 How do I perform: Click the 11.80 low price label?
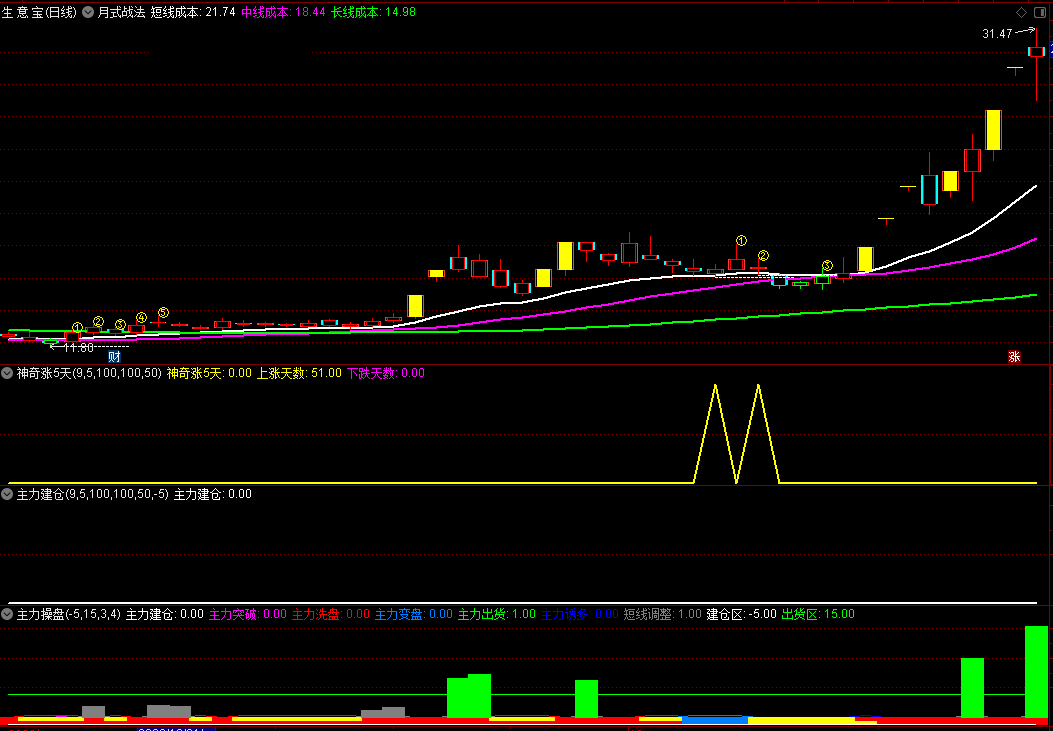(78, 348)
